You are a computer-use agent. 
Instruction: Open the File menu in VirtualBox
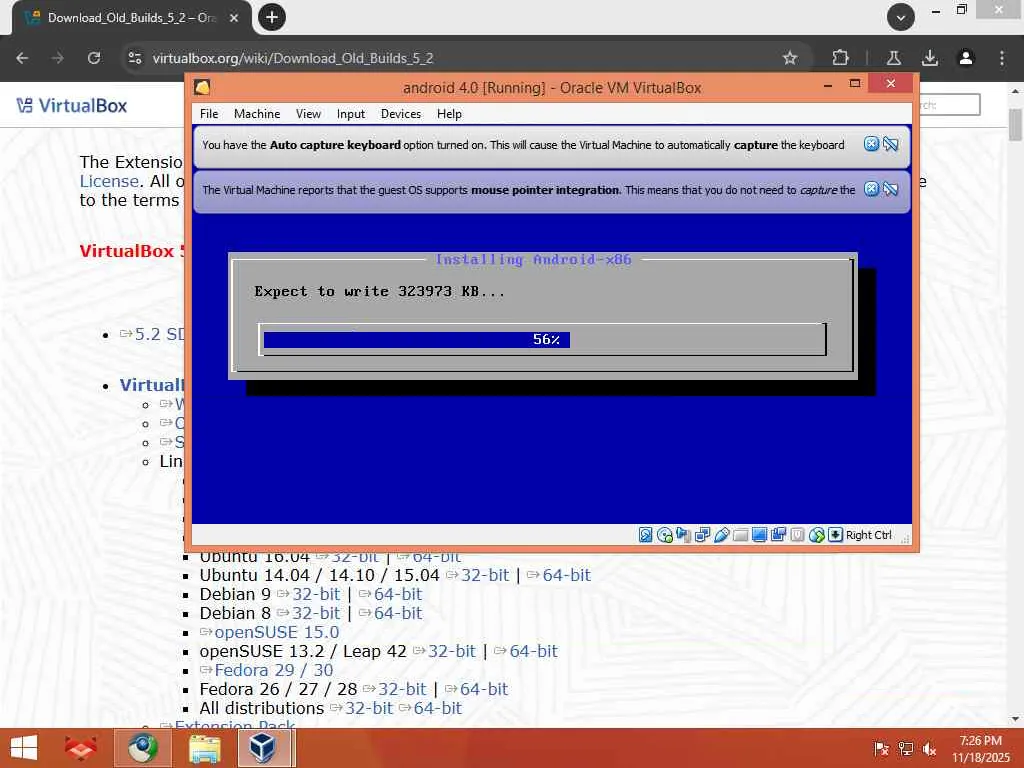click(209, 114)
